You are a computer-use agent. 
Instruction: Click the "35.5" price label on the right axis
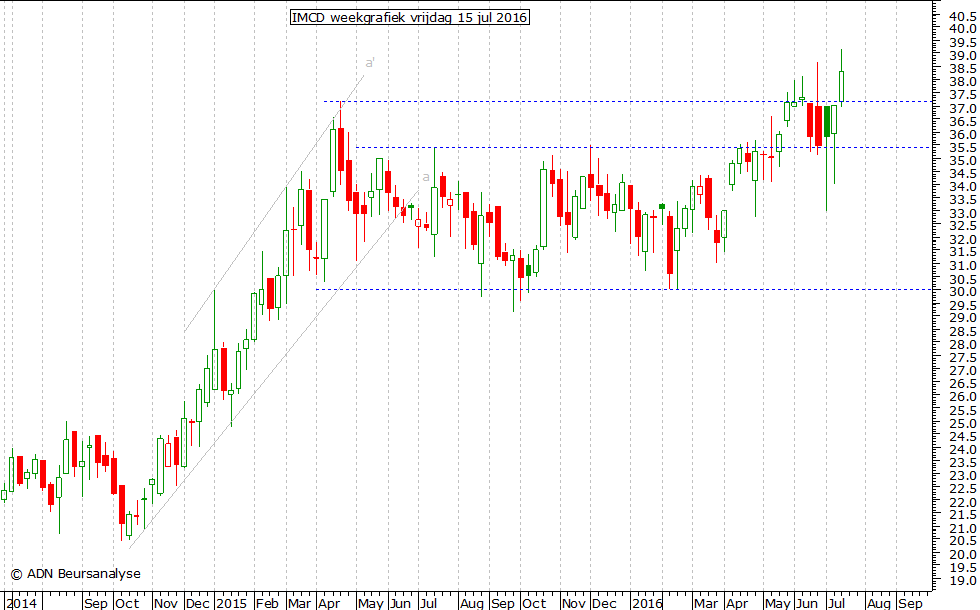(x=962, y=147)
